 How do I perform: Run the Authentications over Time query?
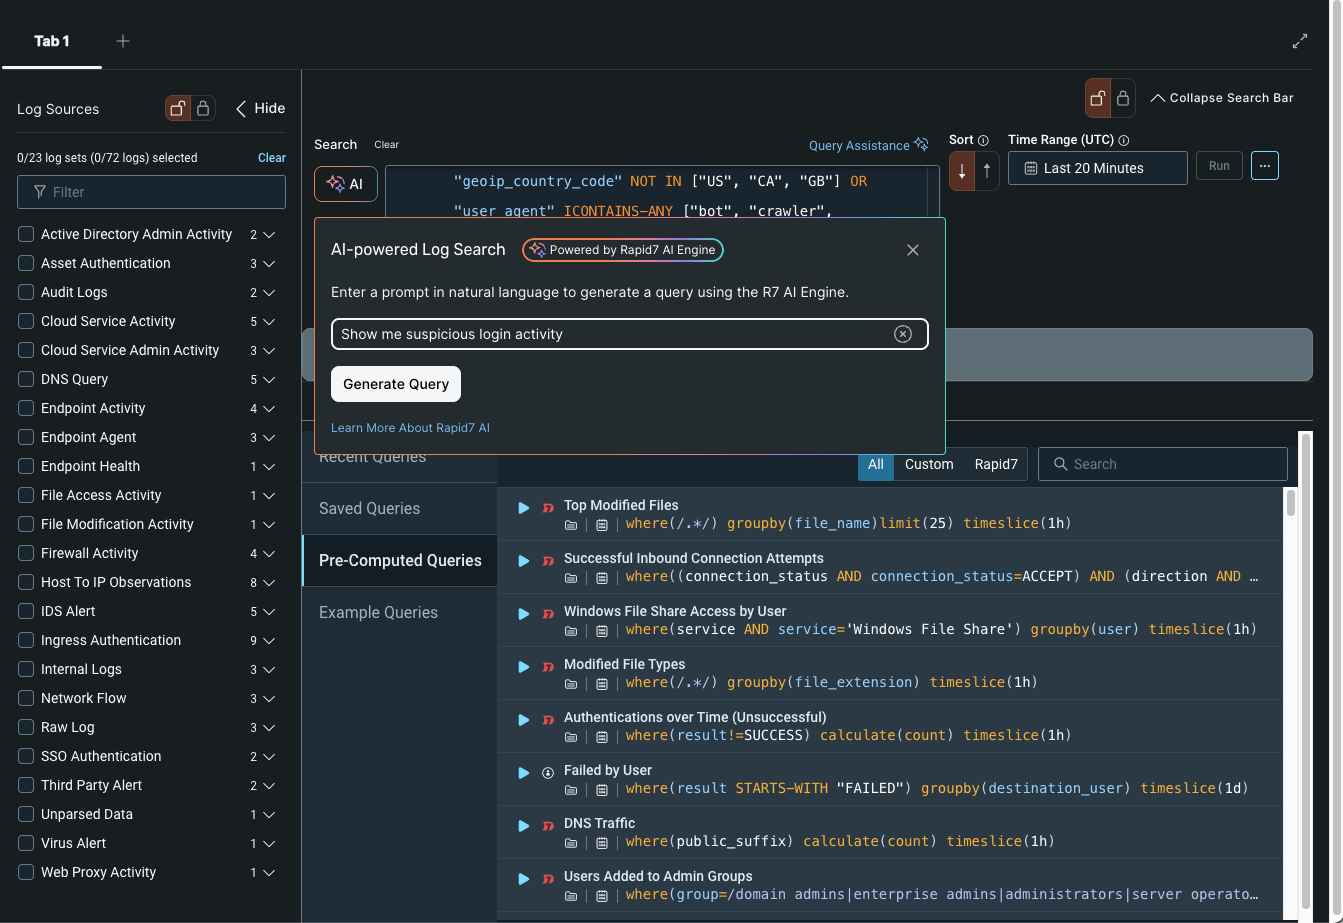523,720
